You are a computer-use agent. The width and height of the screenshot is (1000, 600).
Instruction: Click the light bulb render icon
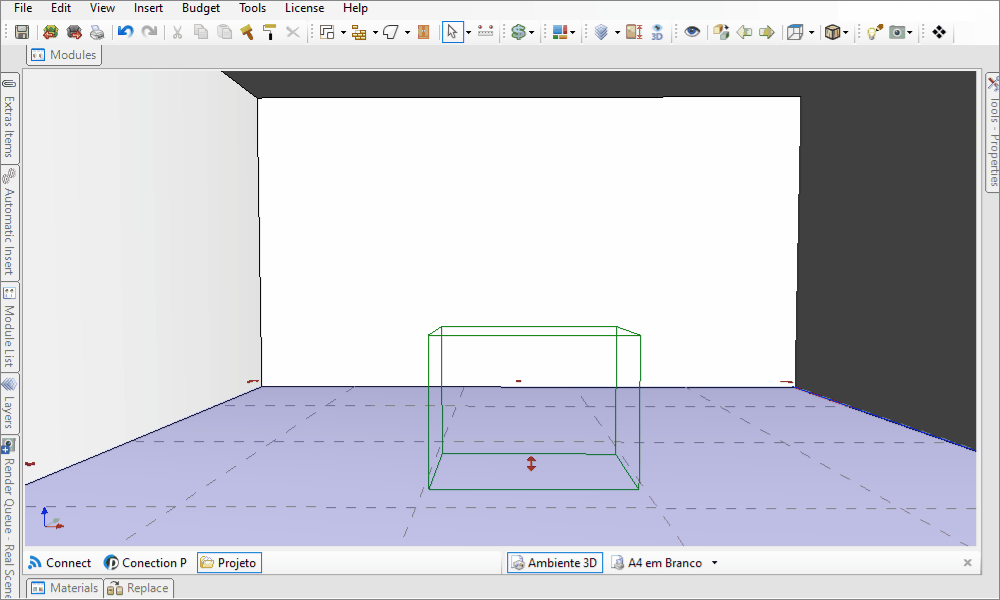coord(874,32)
